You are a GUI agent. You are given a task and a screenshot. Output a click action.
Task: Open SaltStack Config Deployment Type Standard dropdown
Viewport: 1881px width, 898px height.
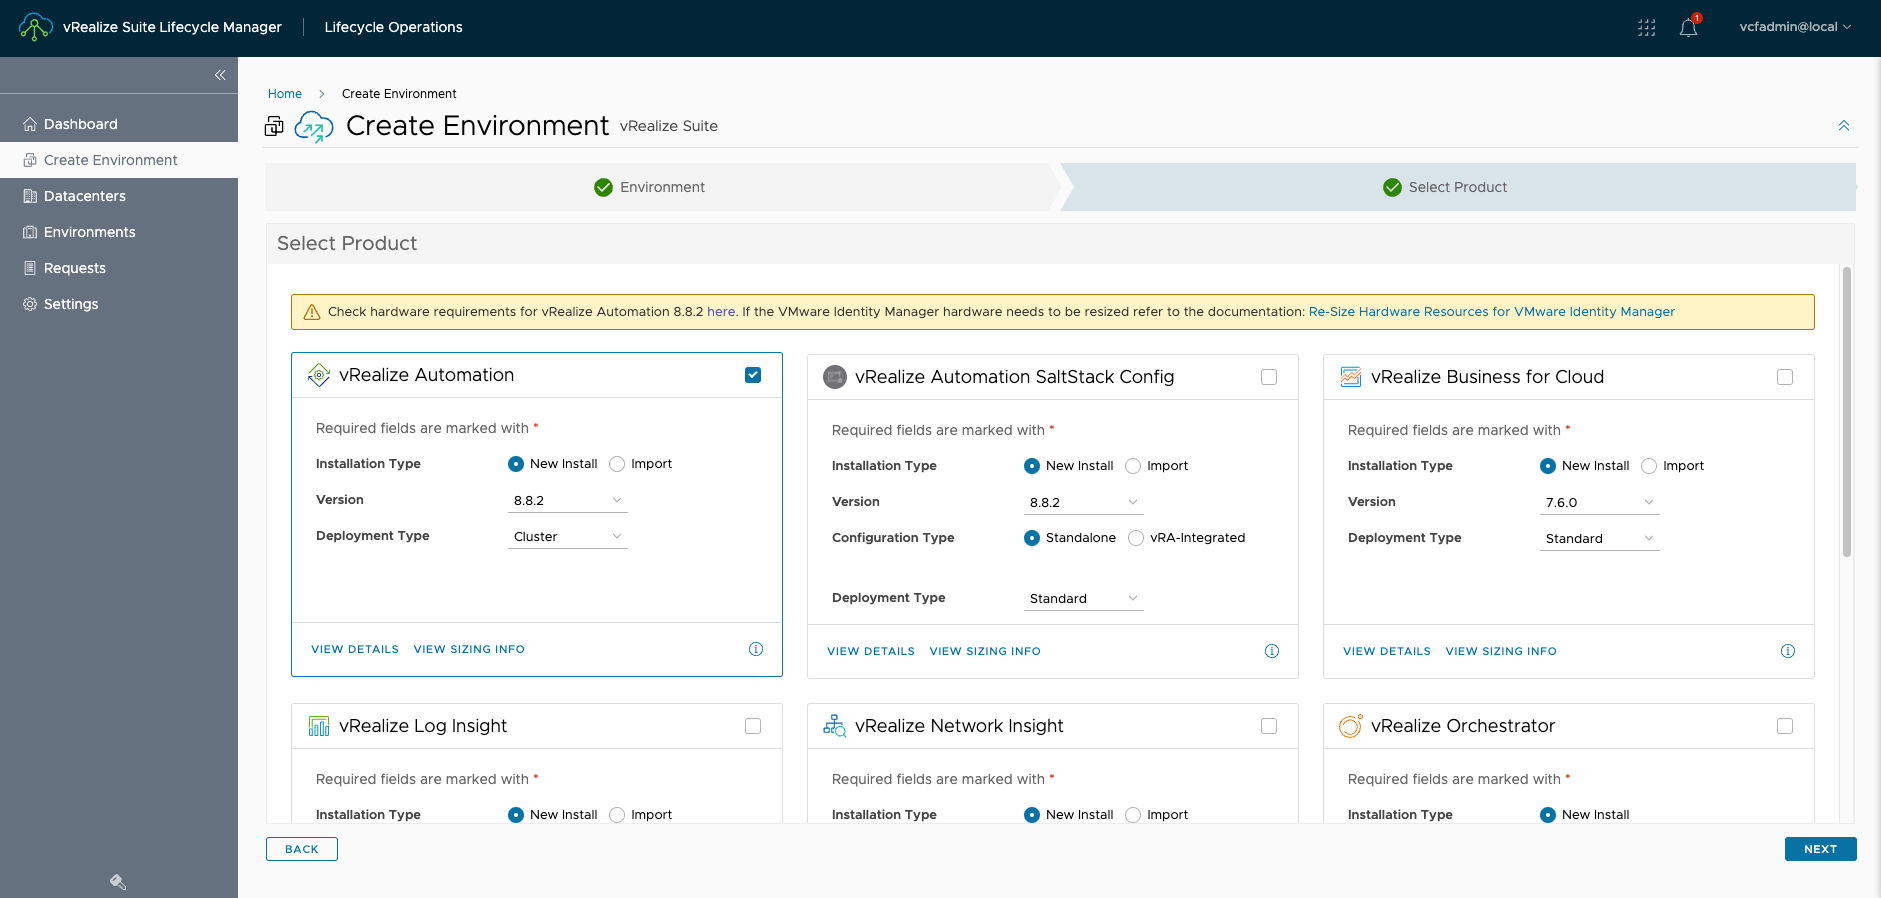[1084, 598]
